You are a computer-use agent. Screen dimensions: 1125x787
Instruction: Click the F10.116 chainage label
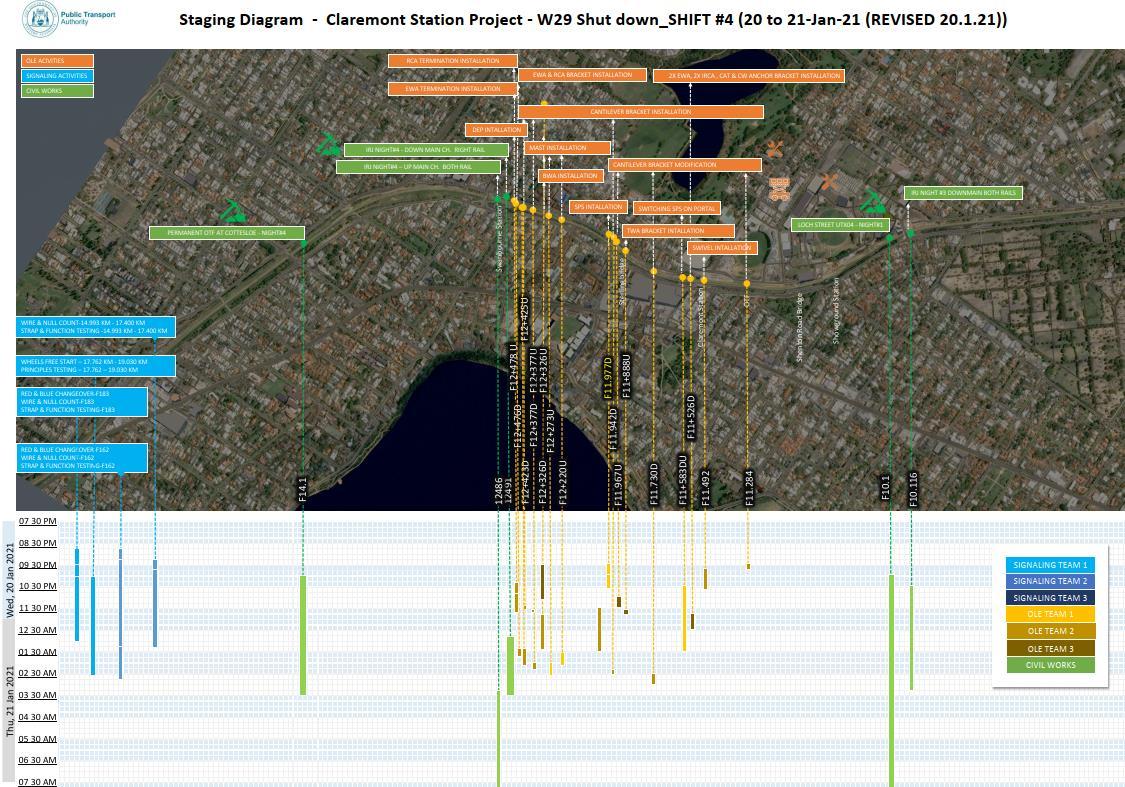pyautogui.click(x=913, y=489)
